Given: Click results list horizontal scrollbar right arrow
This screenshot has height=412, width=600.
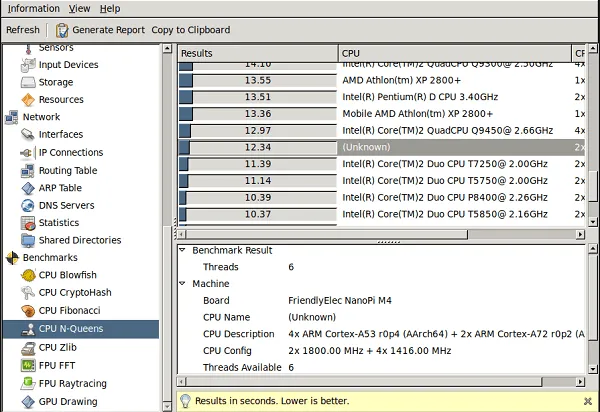Looking at the screenshot, I should [580, 234].
